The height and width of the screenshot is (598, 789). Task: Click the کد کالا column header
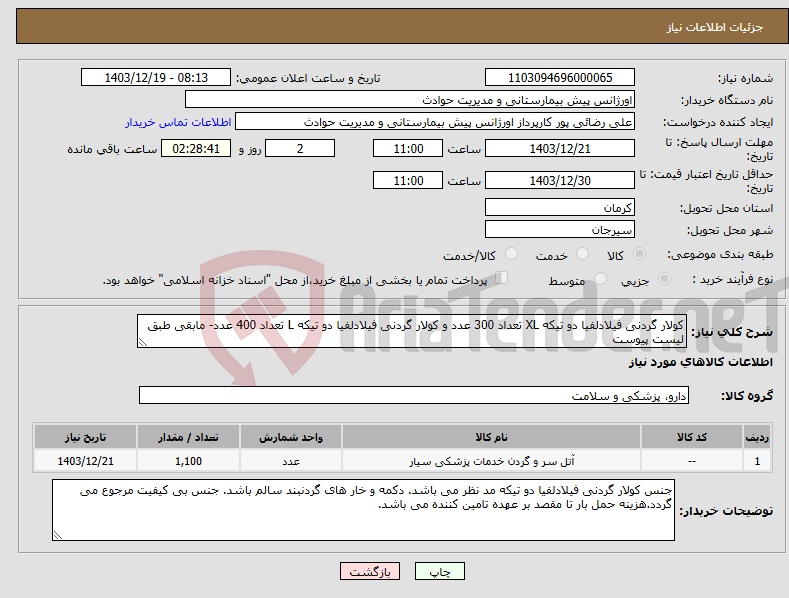692,437
